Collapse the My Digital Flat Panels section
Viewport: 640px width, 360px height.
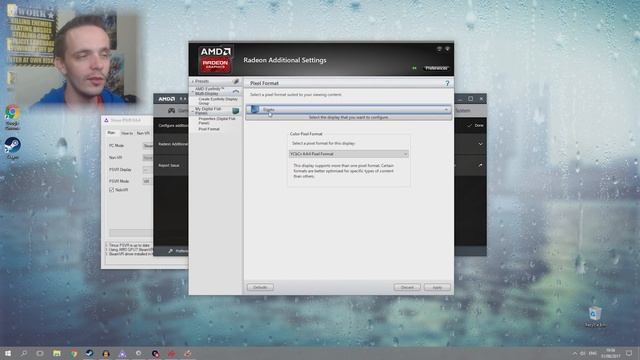(193, 110)
